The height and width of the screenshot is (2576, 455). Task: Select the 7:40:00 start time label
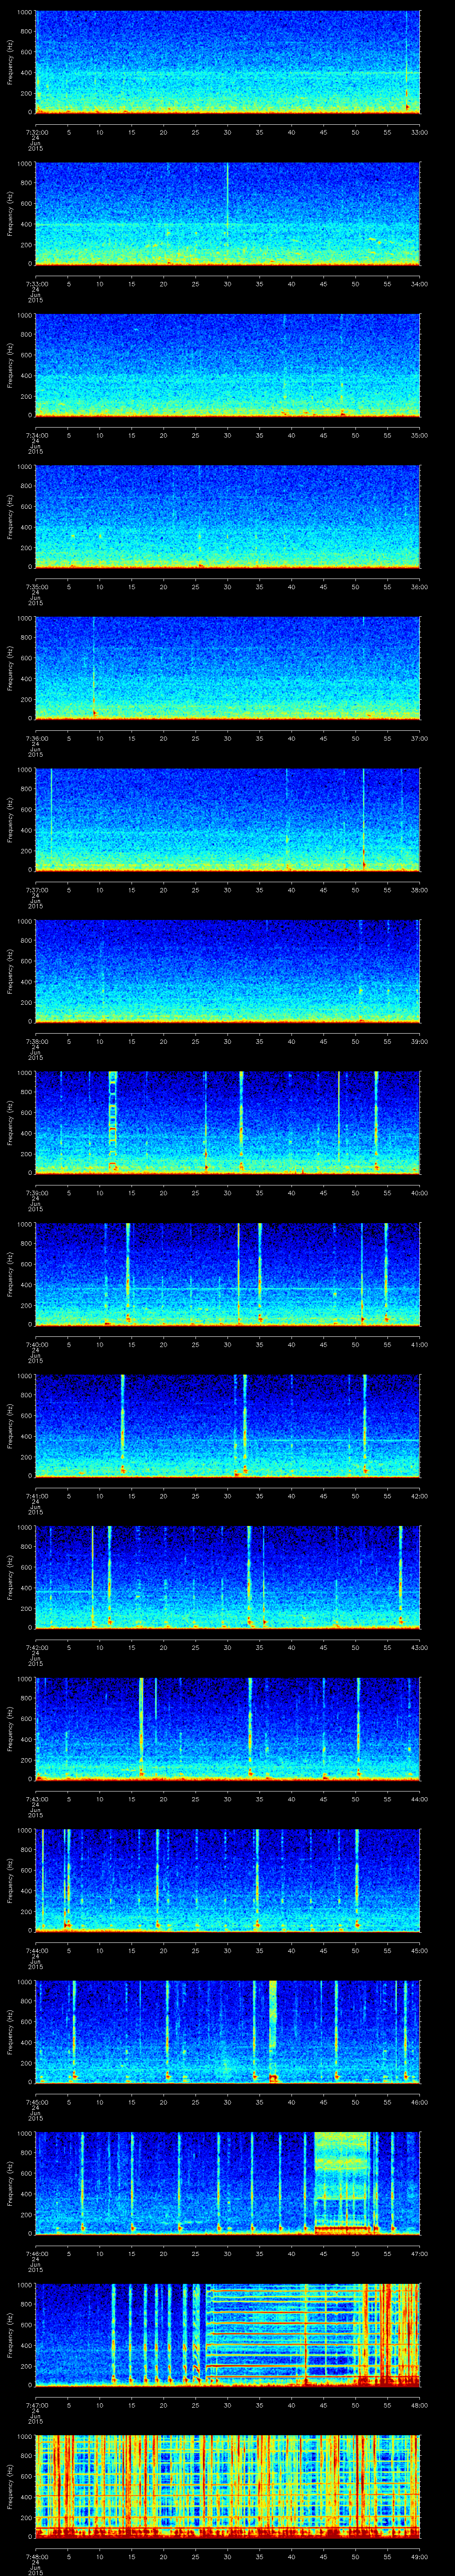pyautogui.click(x=36, y=1344)
